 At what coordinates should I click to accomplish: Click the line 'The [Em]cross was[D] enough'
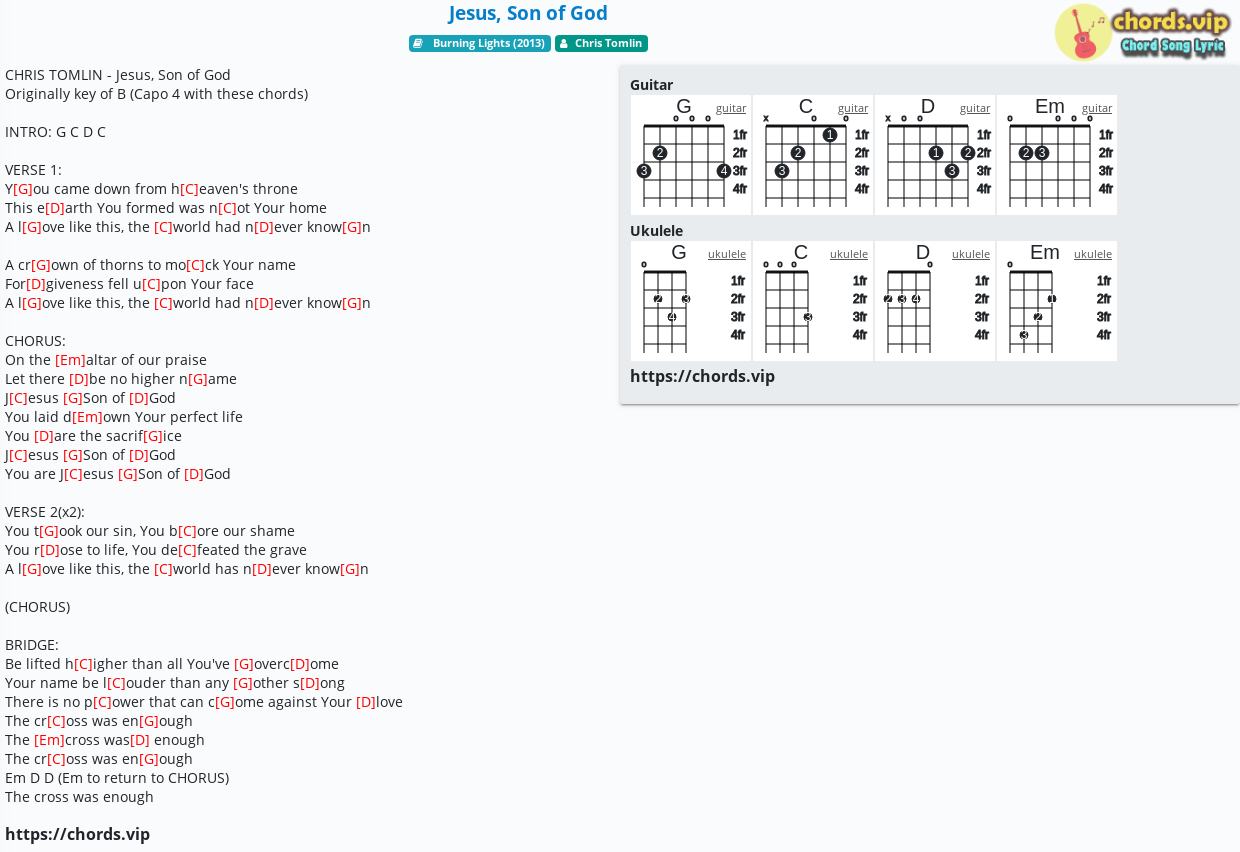(x=105, y=740)
